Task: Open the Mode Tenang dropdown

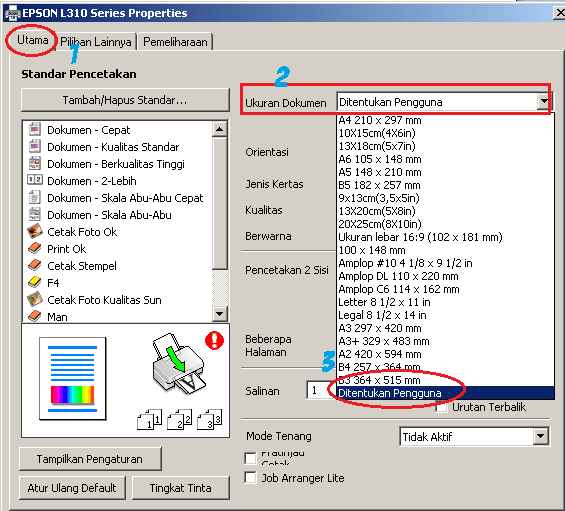Action: coord(540,436)
